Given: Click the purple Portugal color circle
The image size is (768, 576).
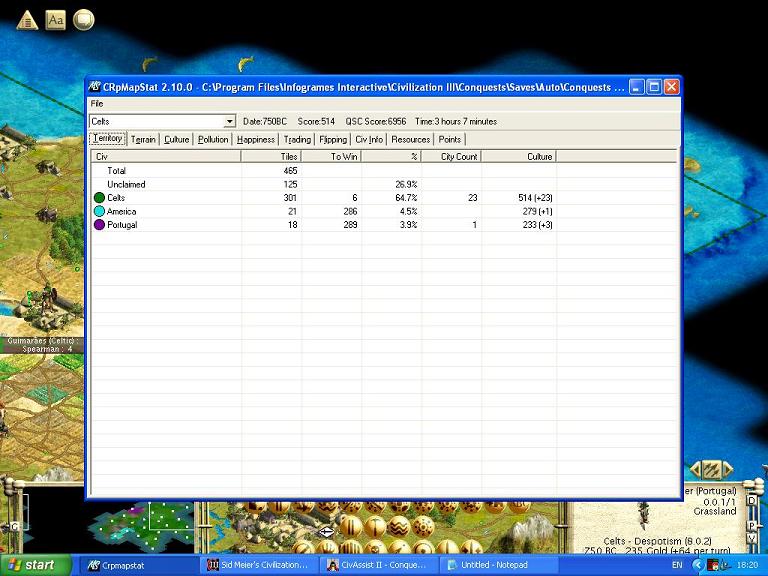Looking at the screenshot, I should [99, 225].
